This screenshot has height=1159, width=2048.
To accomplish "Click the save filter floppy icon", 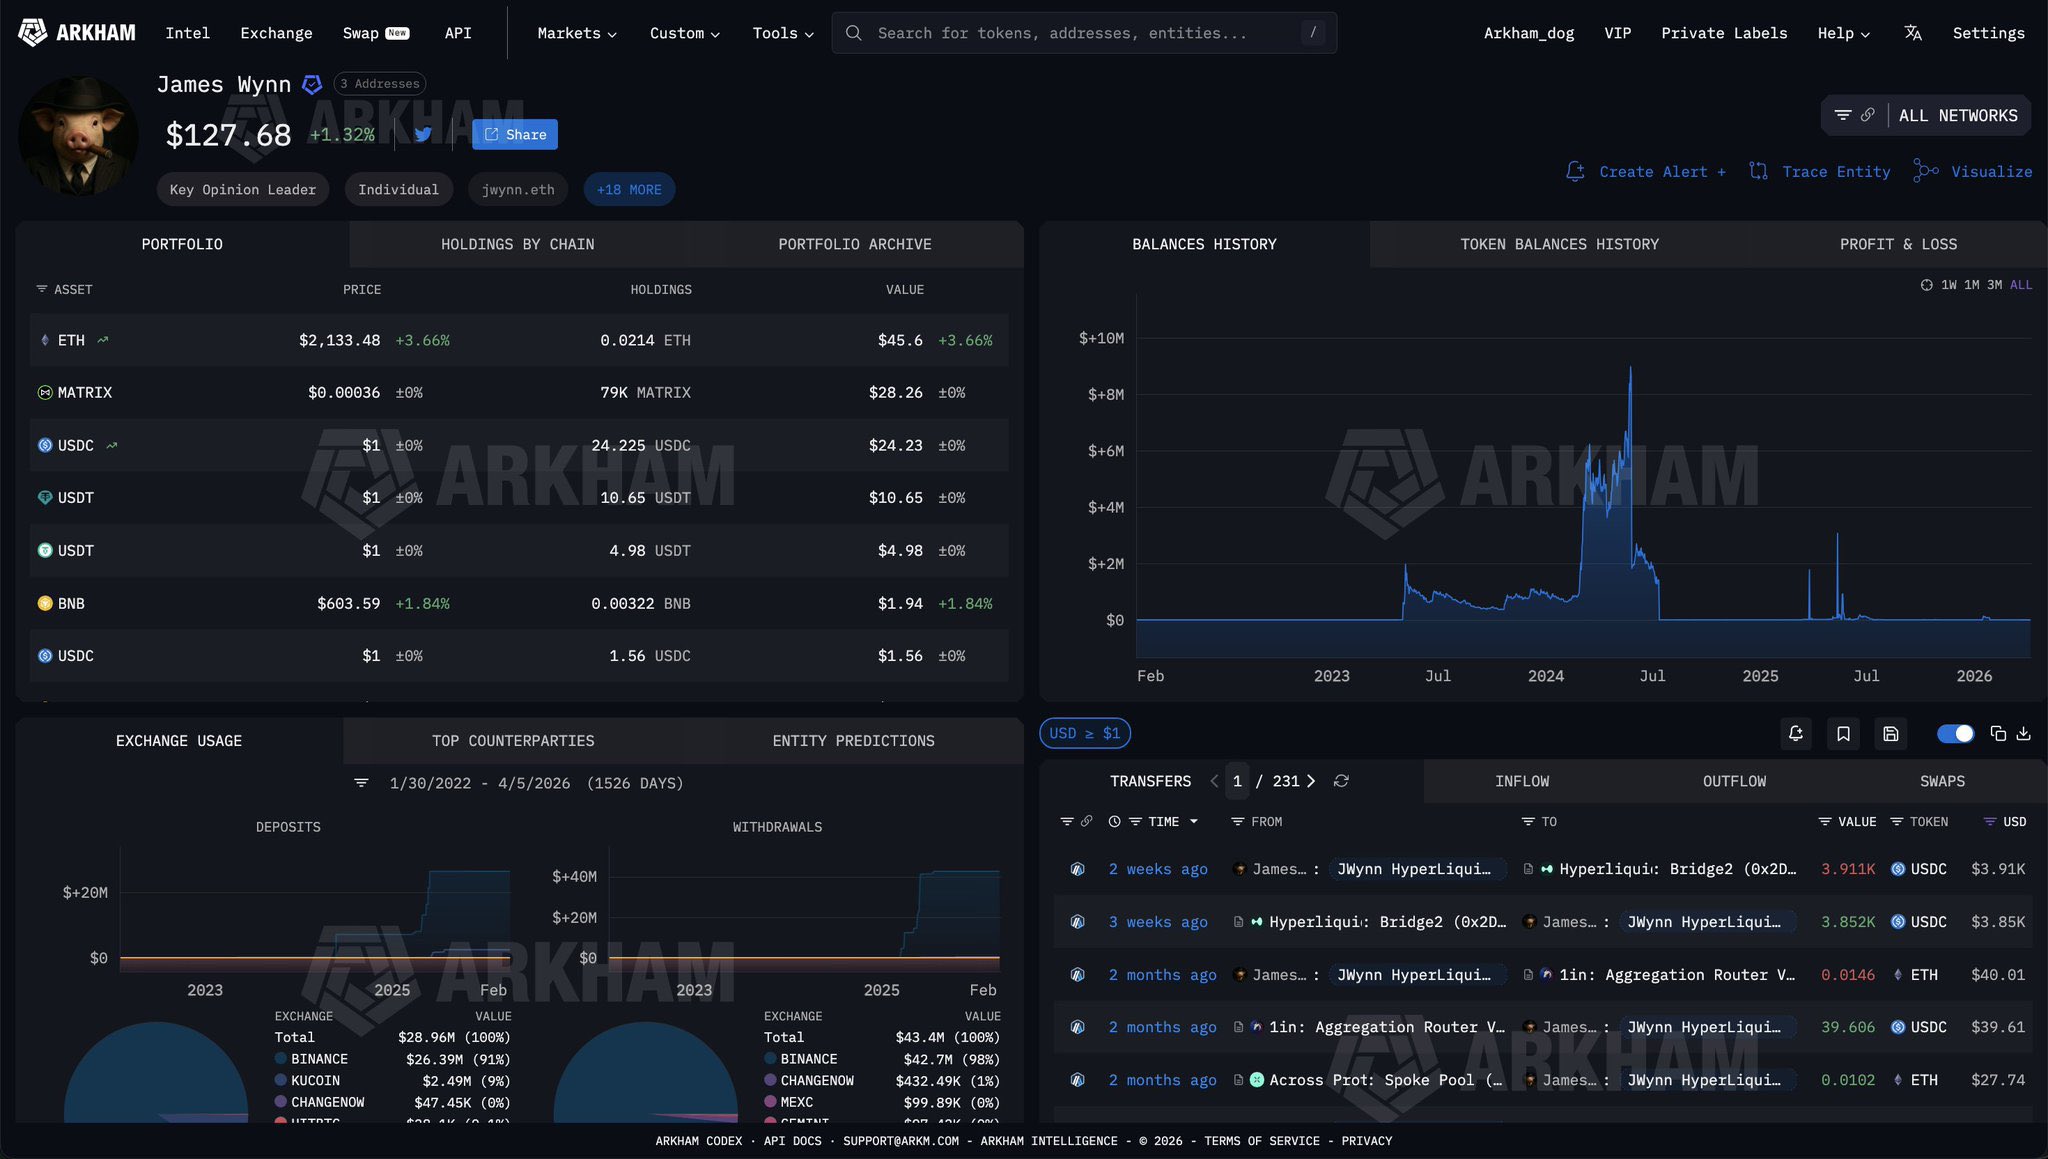I will 1890,734.
